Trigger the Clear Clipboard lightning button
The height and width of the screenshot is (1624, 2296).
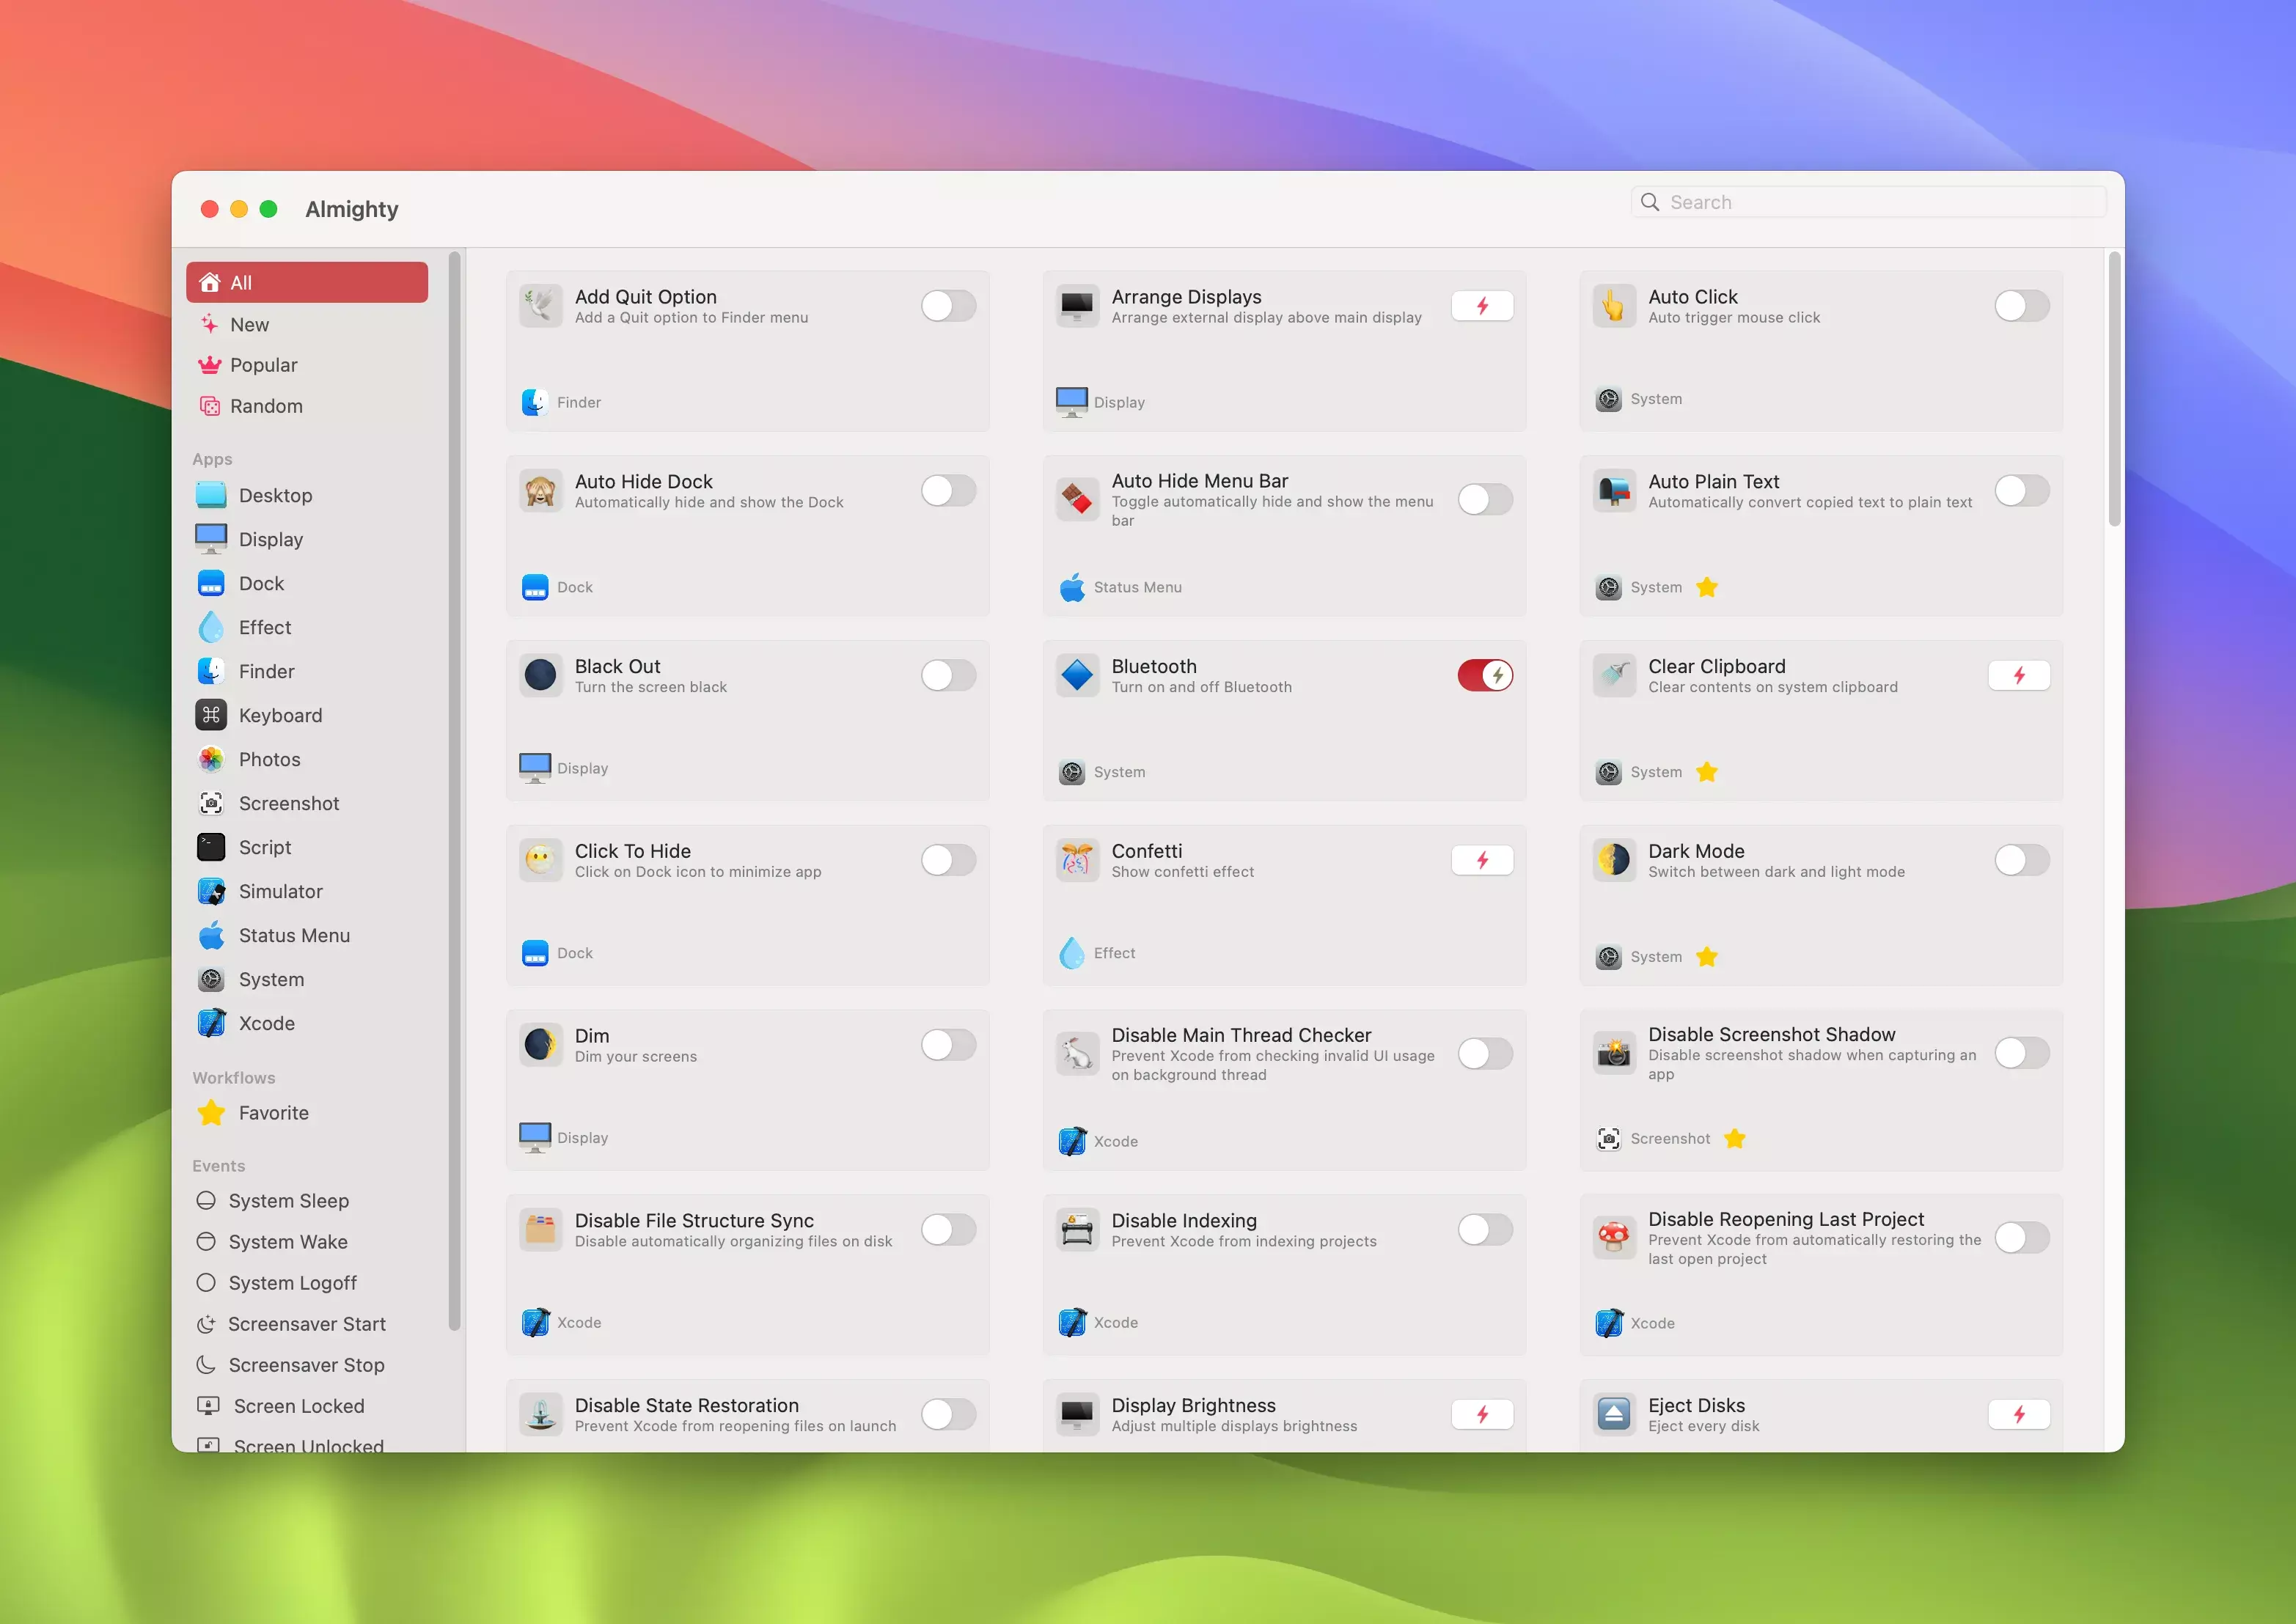pos(2018,675)
